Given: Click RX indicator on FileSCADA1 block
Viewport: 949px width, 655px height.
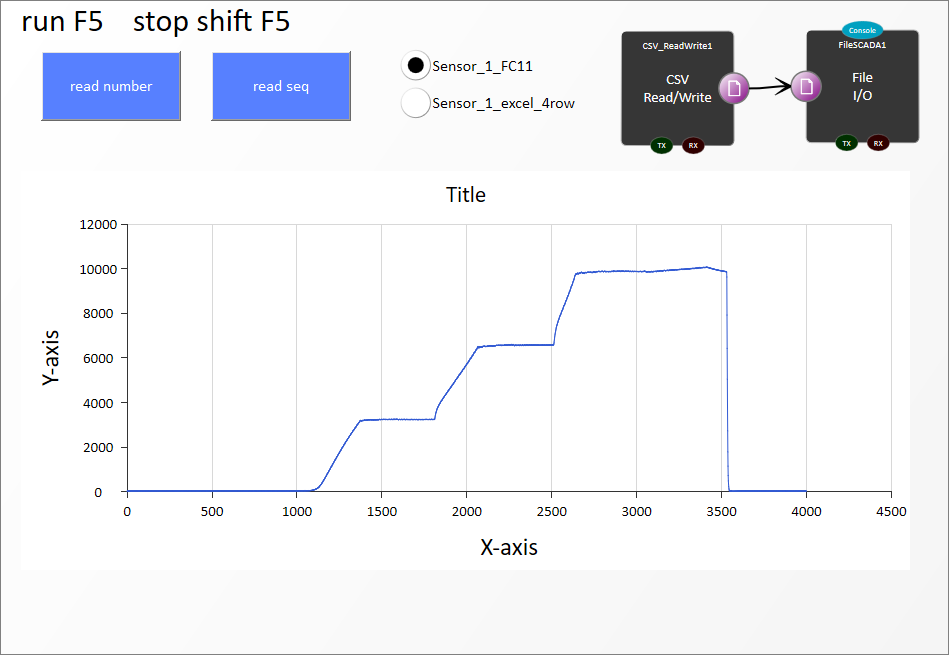Looking at the screenshot, I should pos(878,143).
